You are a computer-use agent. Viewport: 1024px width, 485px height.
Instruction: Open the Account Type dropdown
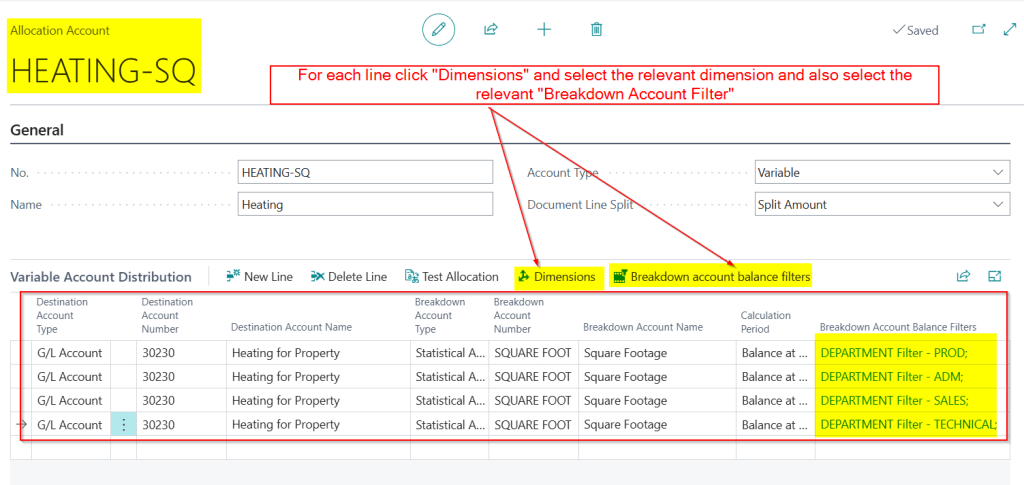[881, 172]
